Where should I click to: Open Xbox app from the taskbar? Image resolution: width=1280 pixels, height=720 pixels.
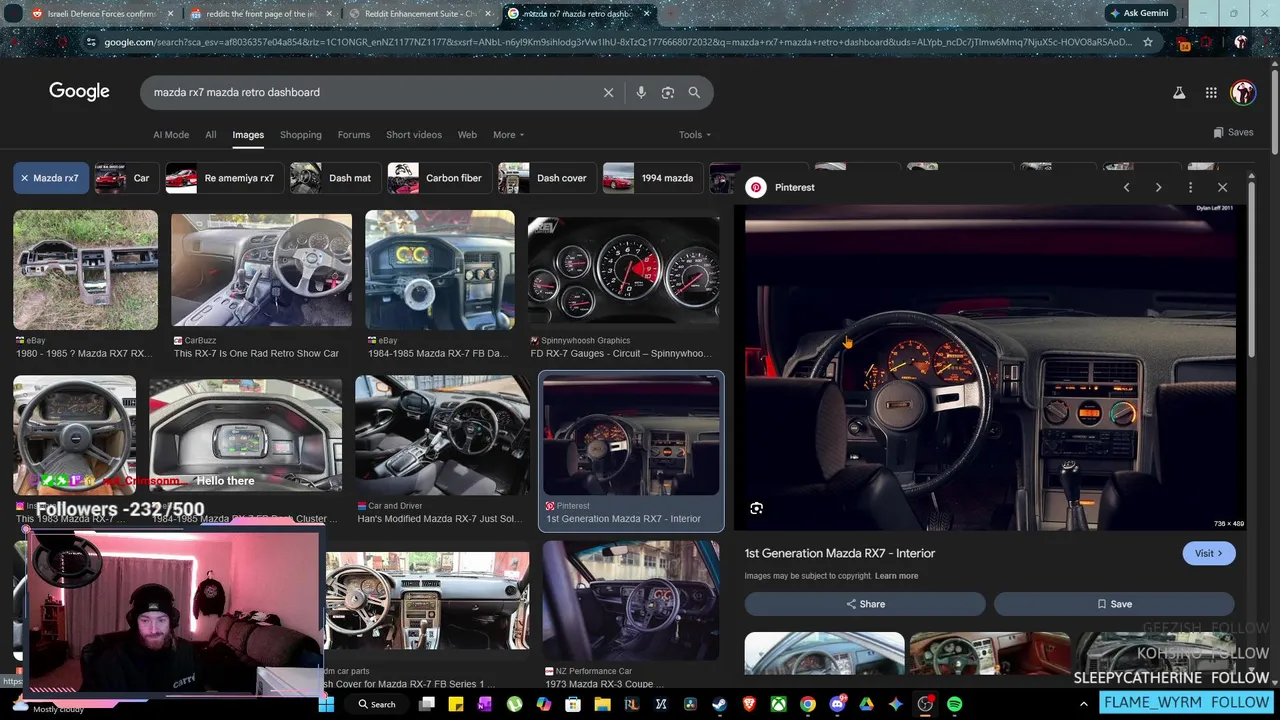pyautogui.click(x=778, y=704)
